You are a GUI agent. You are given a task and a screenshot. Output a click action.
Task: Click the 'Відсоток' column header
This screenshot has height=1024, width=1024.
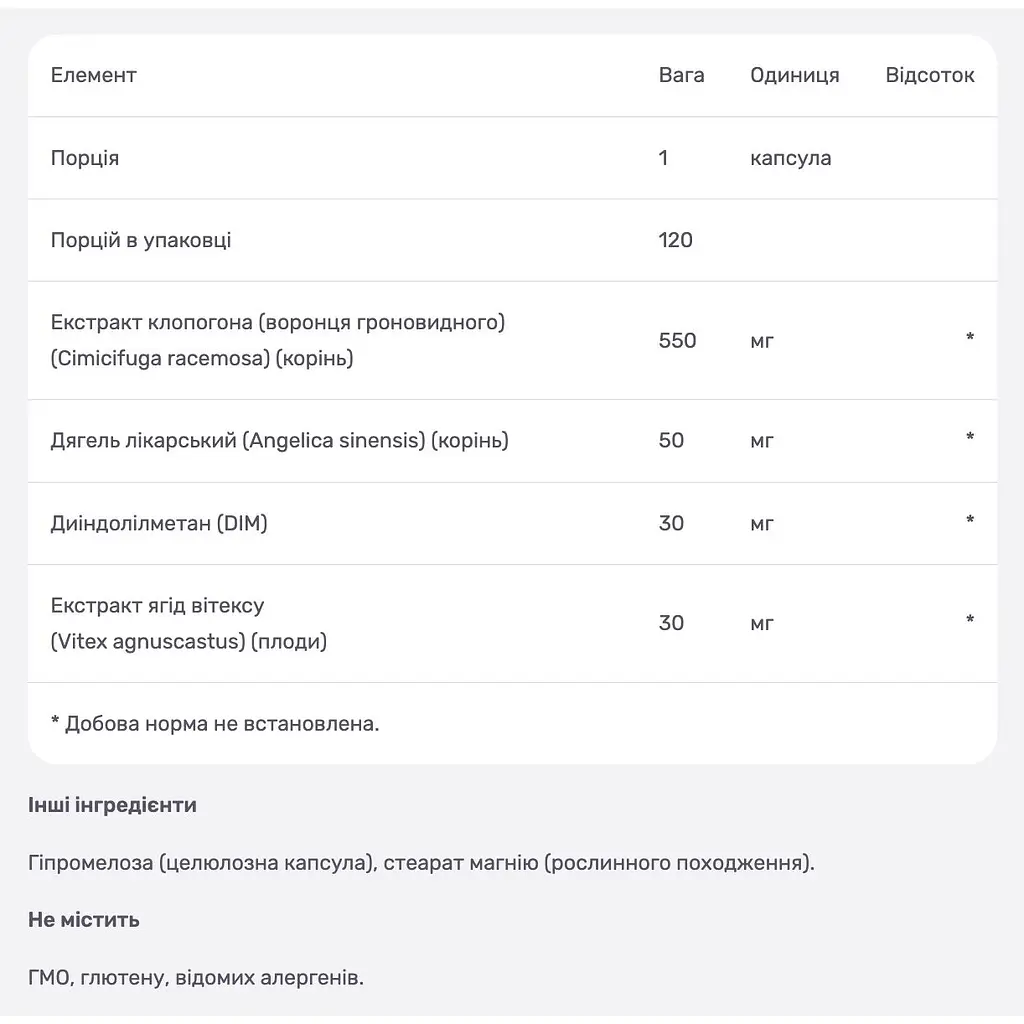click(x=929, y=75)
